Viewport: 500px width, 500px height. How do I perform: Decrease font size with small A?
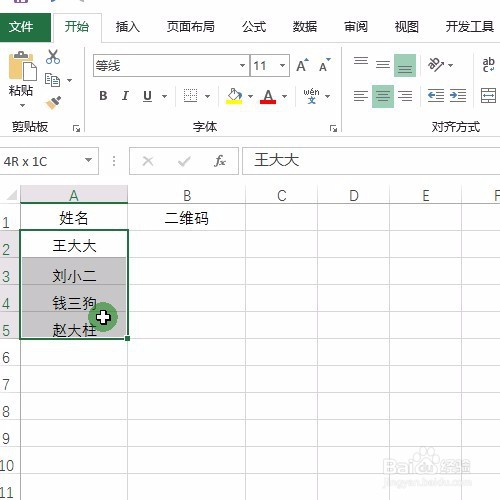324,65
